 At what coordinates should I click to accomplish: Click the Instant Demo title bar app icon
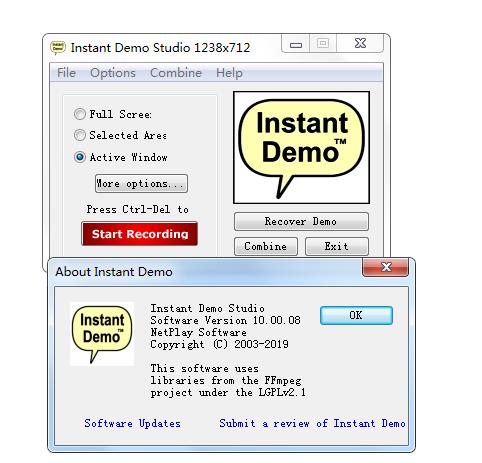tap(58, 48)
